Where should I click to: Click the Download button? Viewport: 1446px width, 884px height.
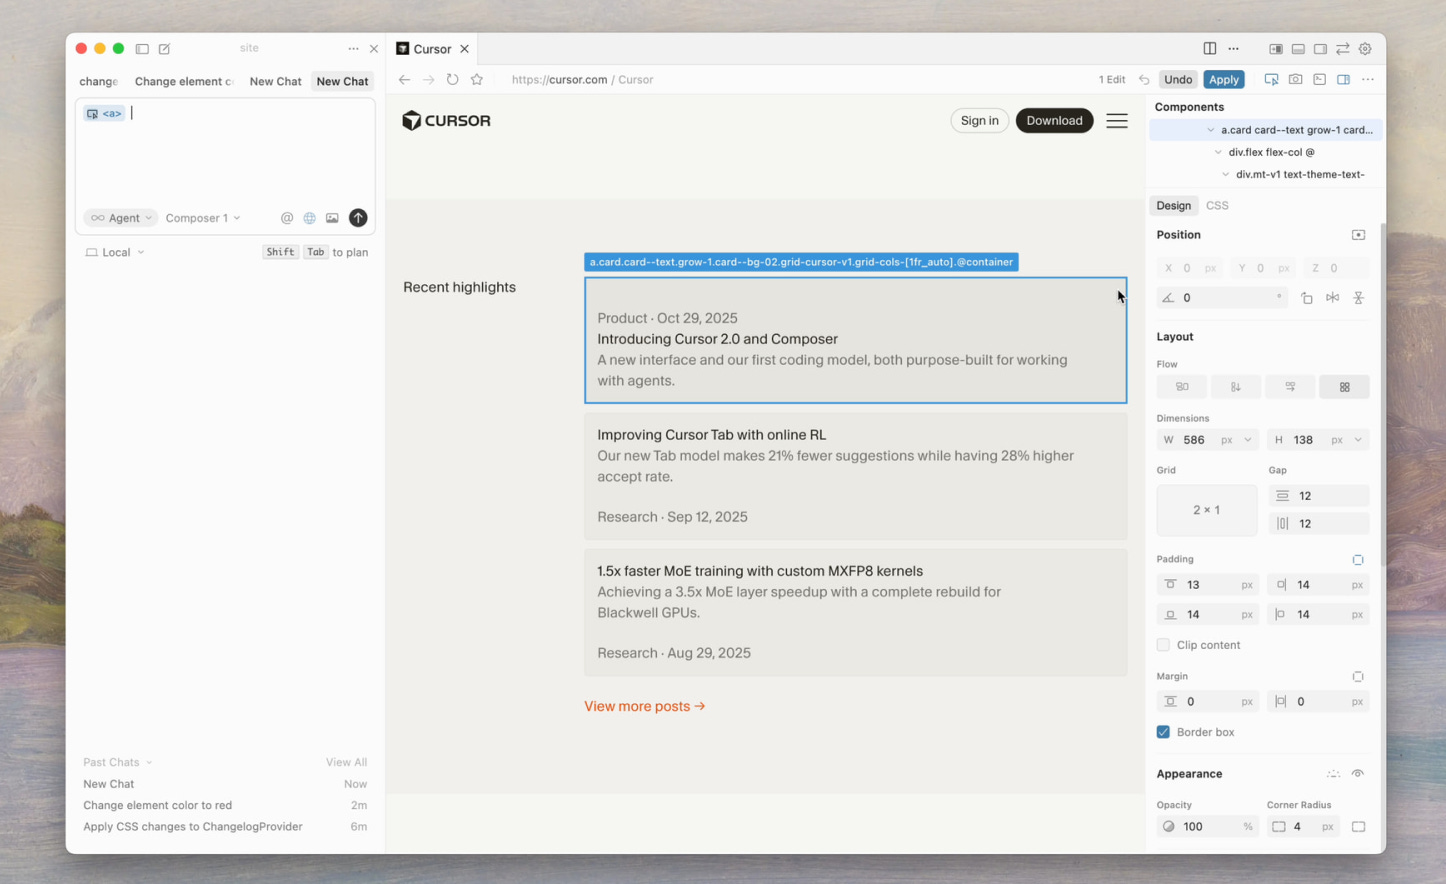1054,121
